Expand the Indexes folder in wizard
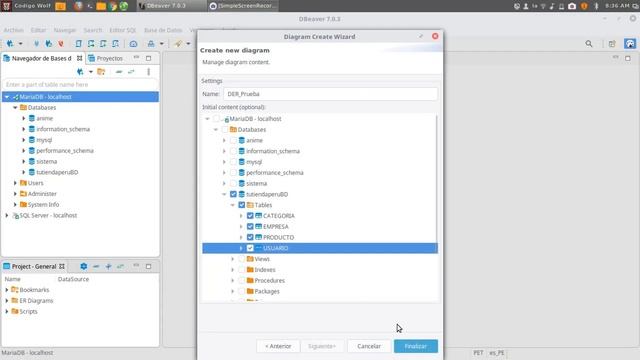 coord(233,270)
